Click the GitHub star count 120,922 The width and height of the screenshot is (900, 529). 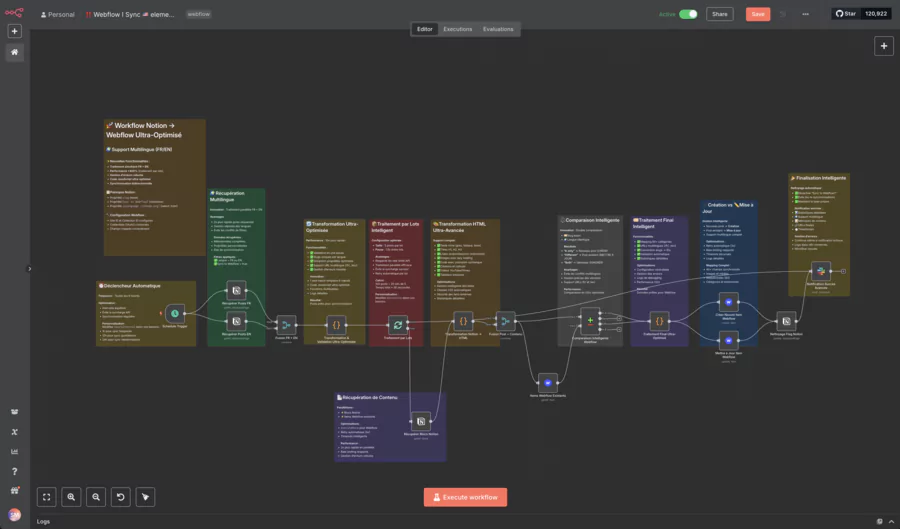tap(876, 14)
